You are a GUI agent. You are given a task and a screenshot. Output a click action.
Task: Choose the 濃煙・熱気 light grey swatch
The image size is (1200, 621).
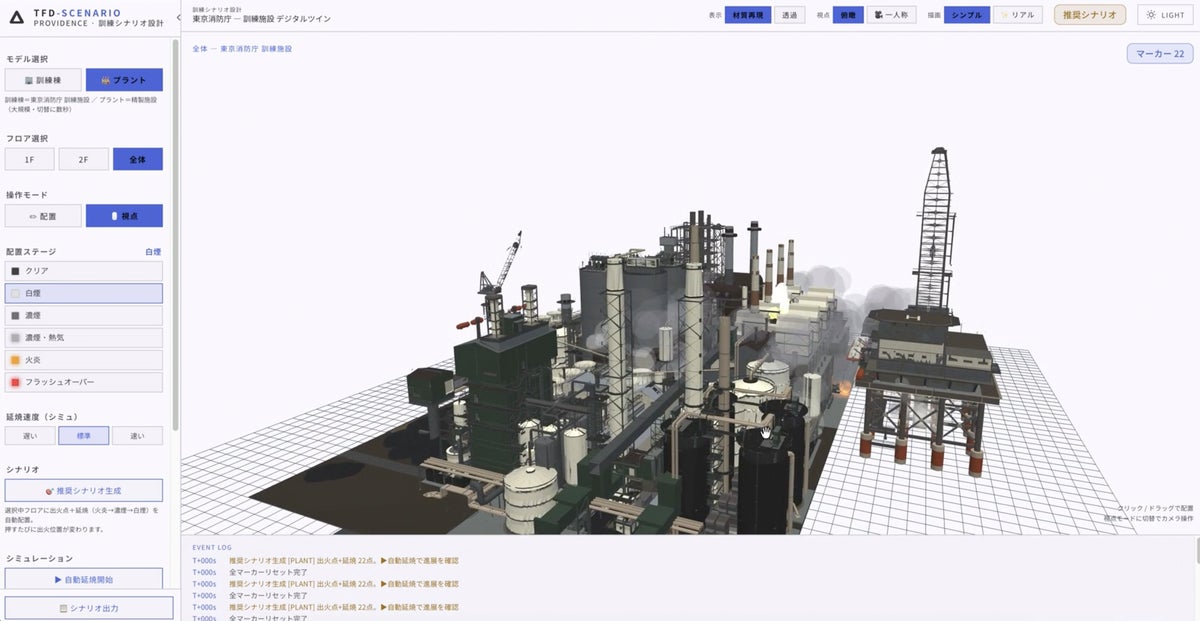click(15, 338)
